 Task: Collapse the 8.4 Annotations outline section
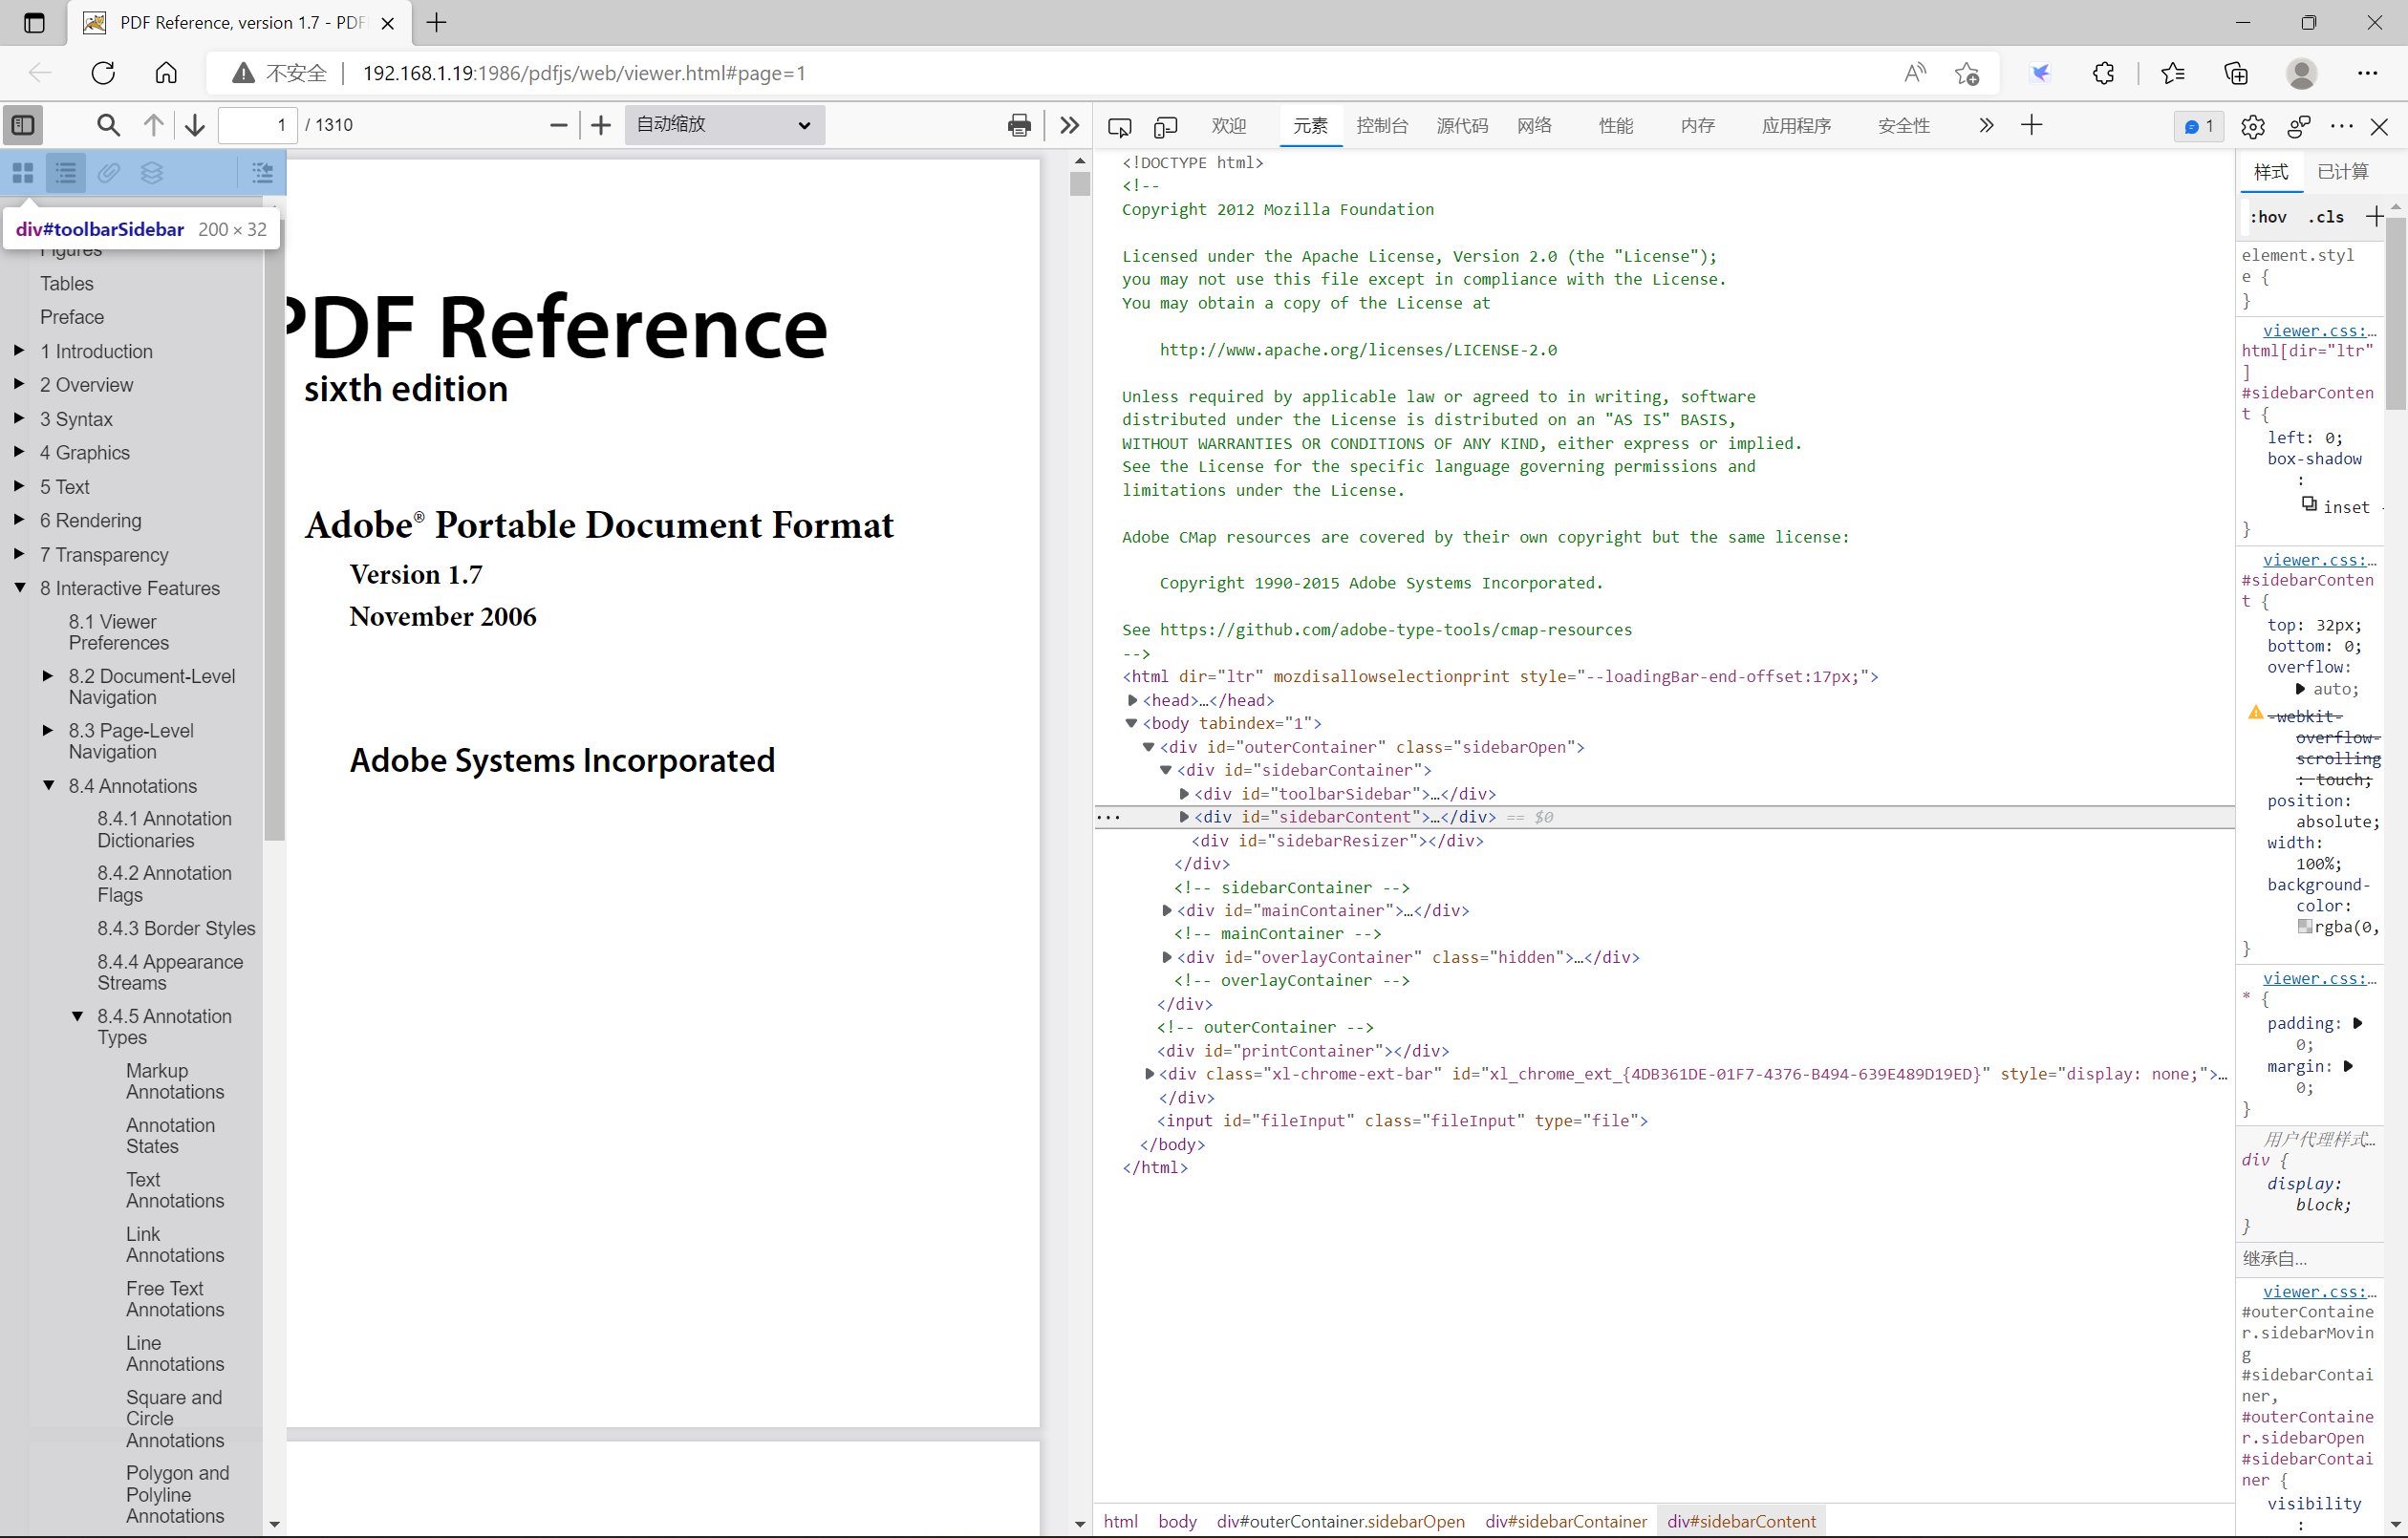coord(48,786)
